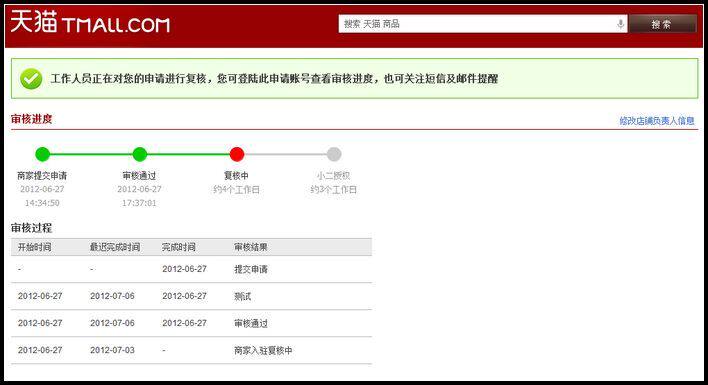Click the 商家入驻复核中 result cell
The width and height of the screenshot is (708, 385).
pyautogui.click(x=263, y=350)
